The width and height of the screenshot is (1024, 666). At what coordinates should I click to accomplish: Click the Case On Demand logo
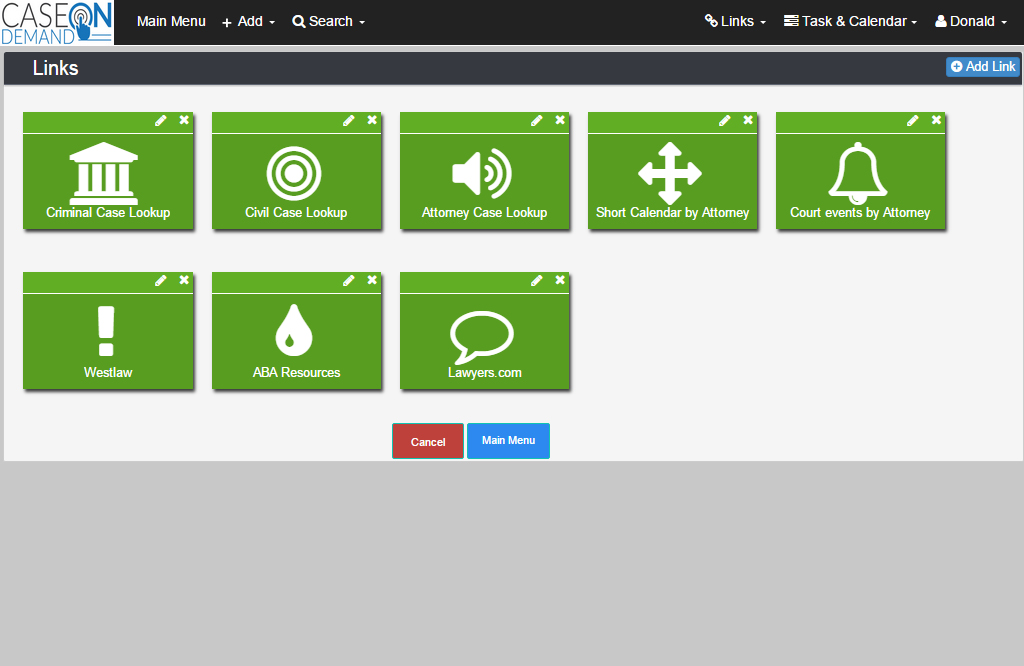click(57, 22)
